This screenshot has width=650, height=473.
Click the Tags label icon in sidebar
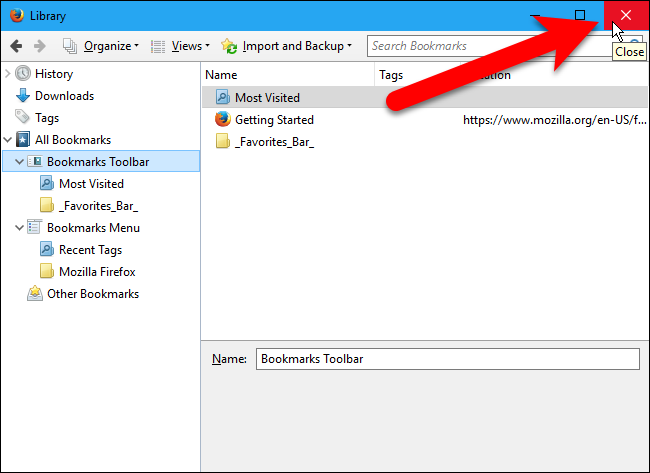[x=22, y=117]
